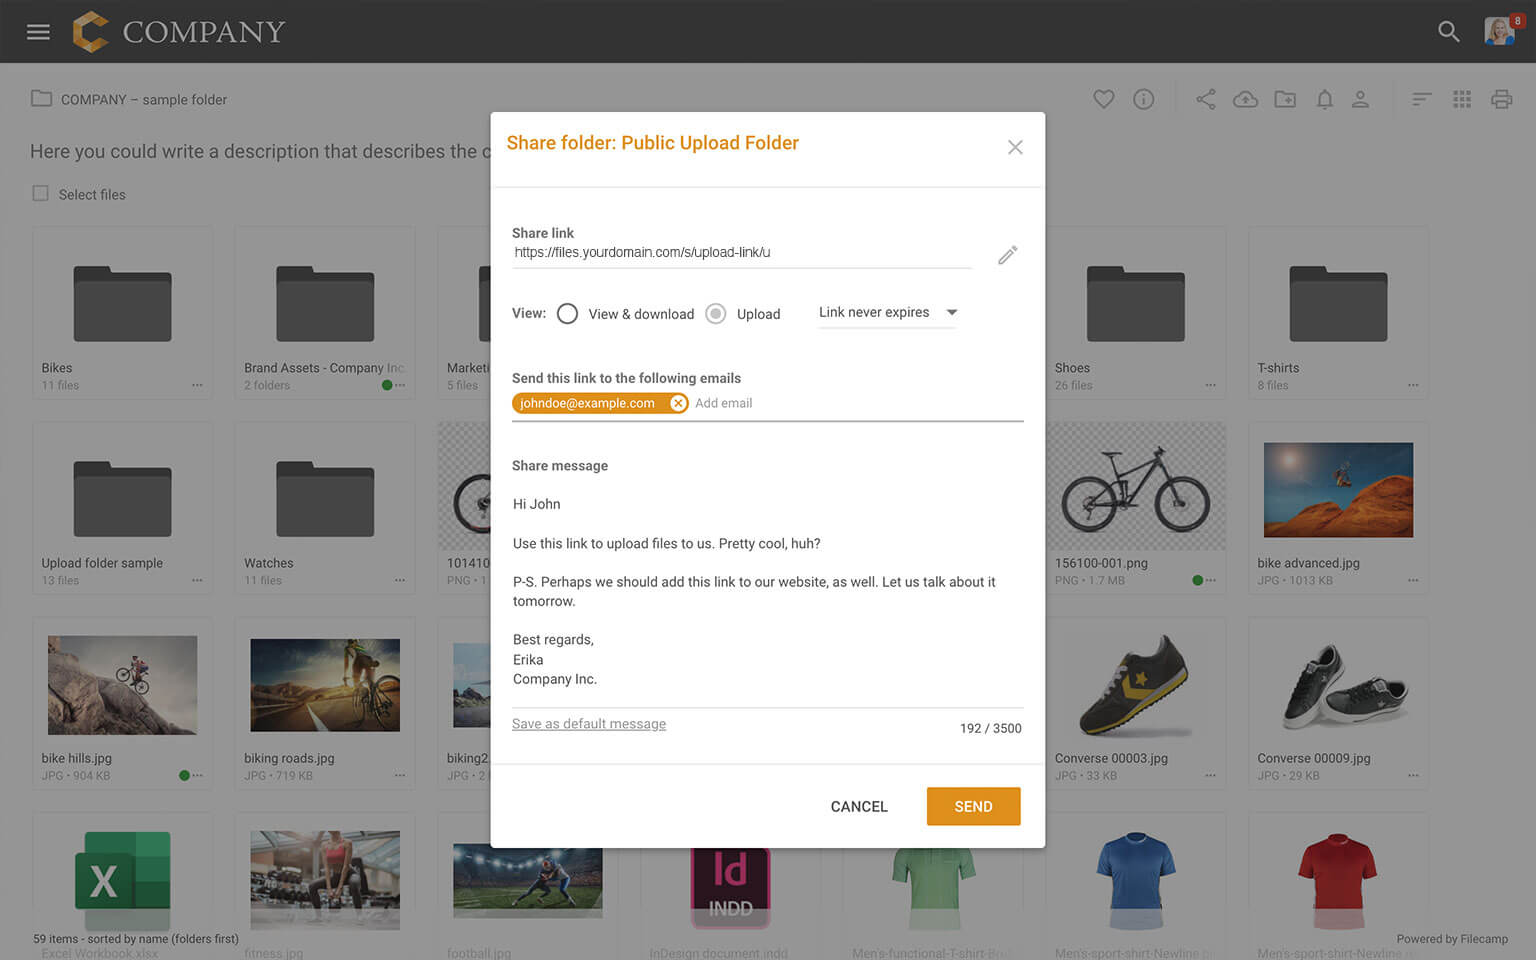The height and width of the screenshot is (960, 1536).
Task: Open the 156100-001.png bike thumbnail
Action: [x=1136, y=486]
